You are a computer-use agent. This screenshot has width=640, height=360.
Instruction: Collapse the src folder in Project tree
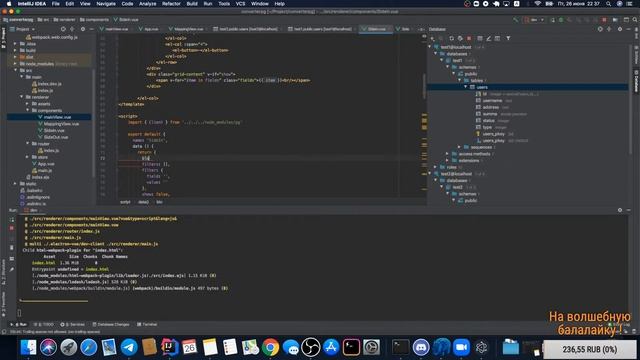click(16, 70)
